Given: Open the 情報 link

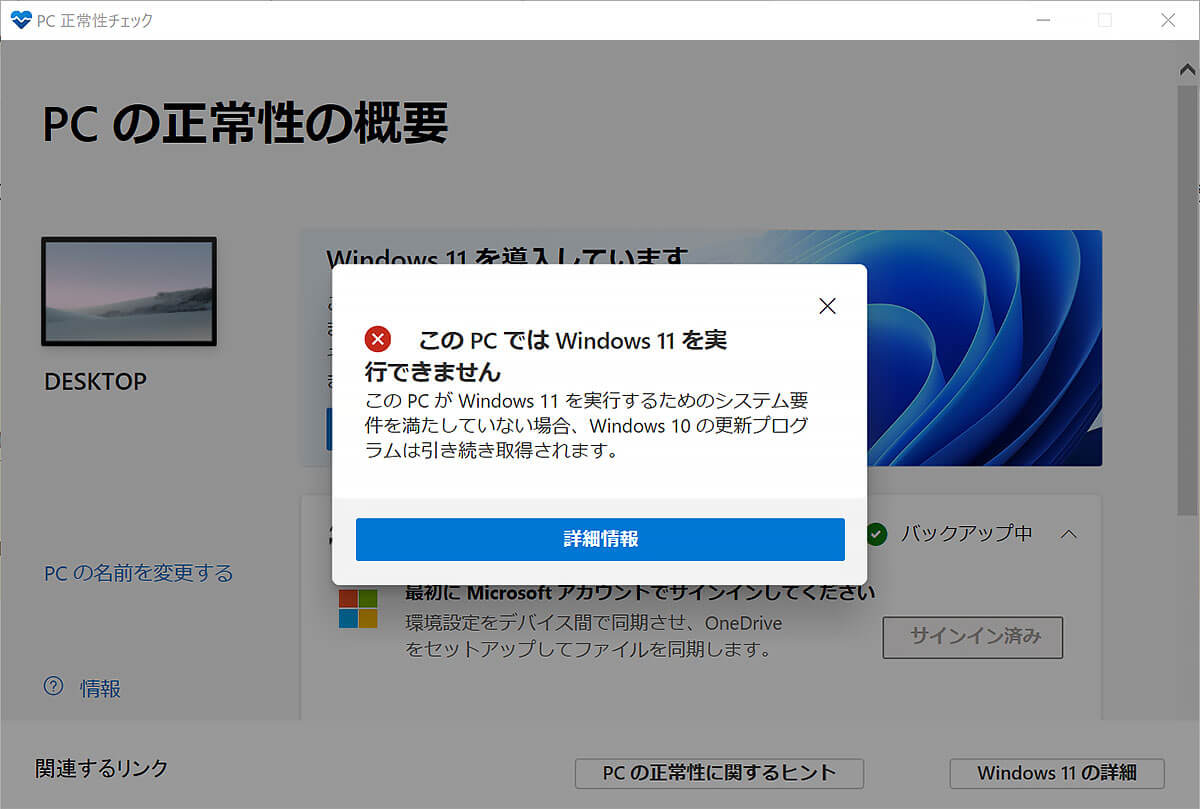Looking at the screenshot, I should click(100, 688).
